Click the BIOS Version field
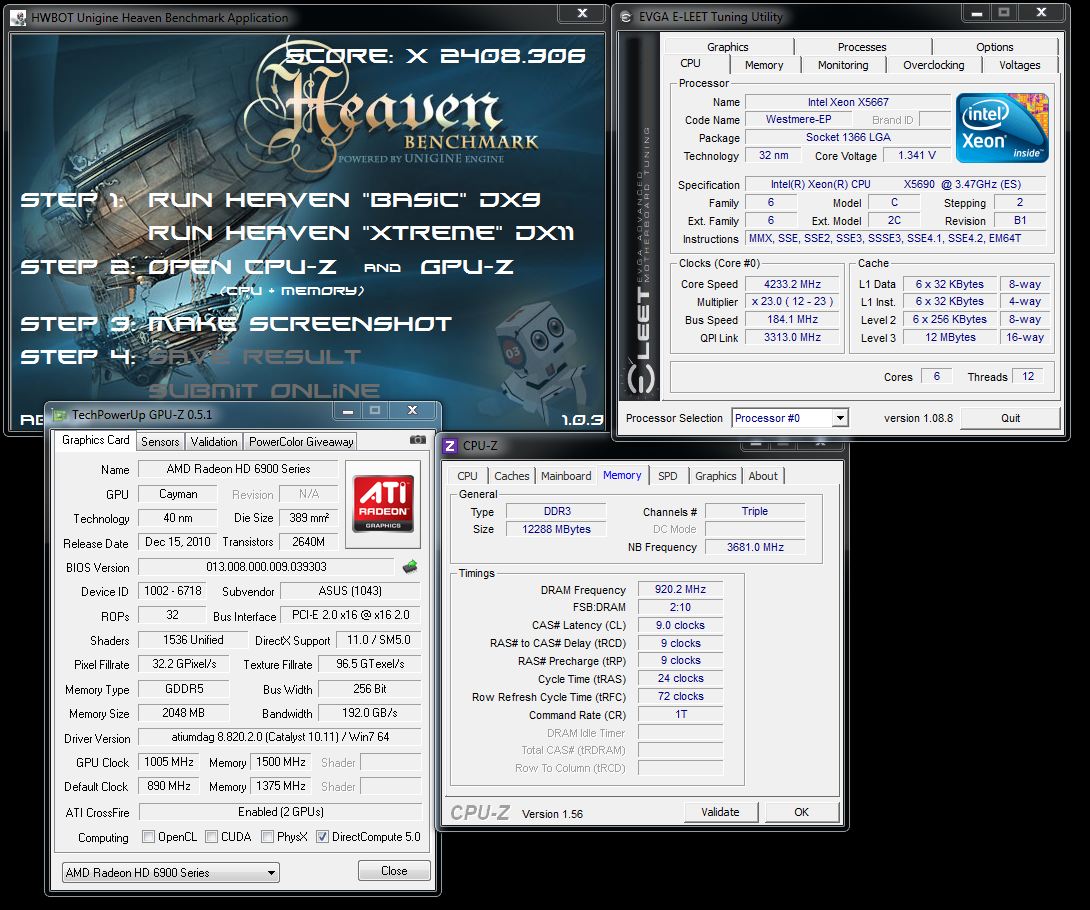Image resolution: width=1090 pixels, height=910 pixels. click(266, 567)
